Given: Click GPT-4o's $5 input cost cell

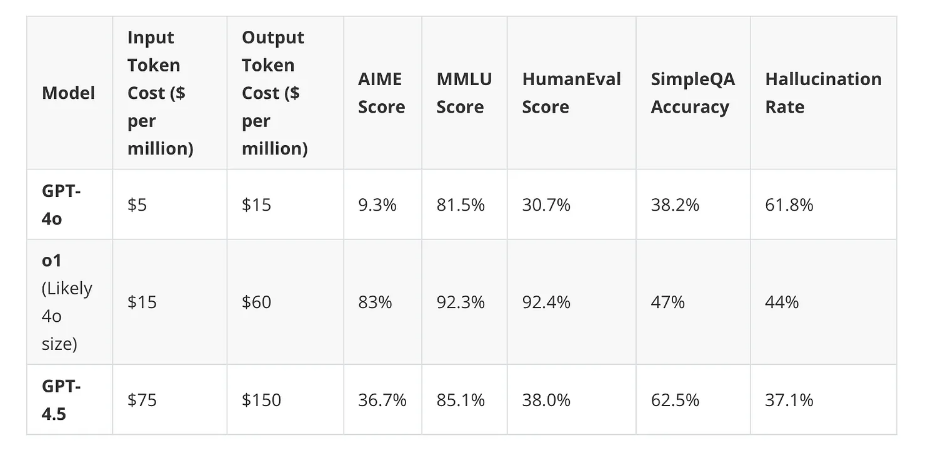Looking at the screenshot, I should point(138,204).
